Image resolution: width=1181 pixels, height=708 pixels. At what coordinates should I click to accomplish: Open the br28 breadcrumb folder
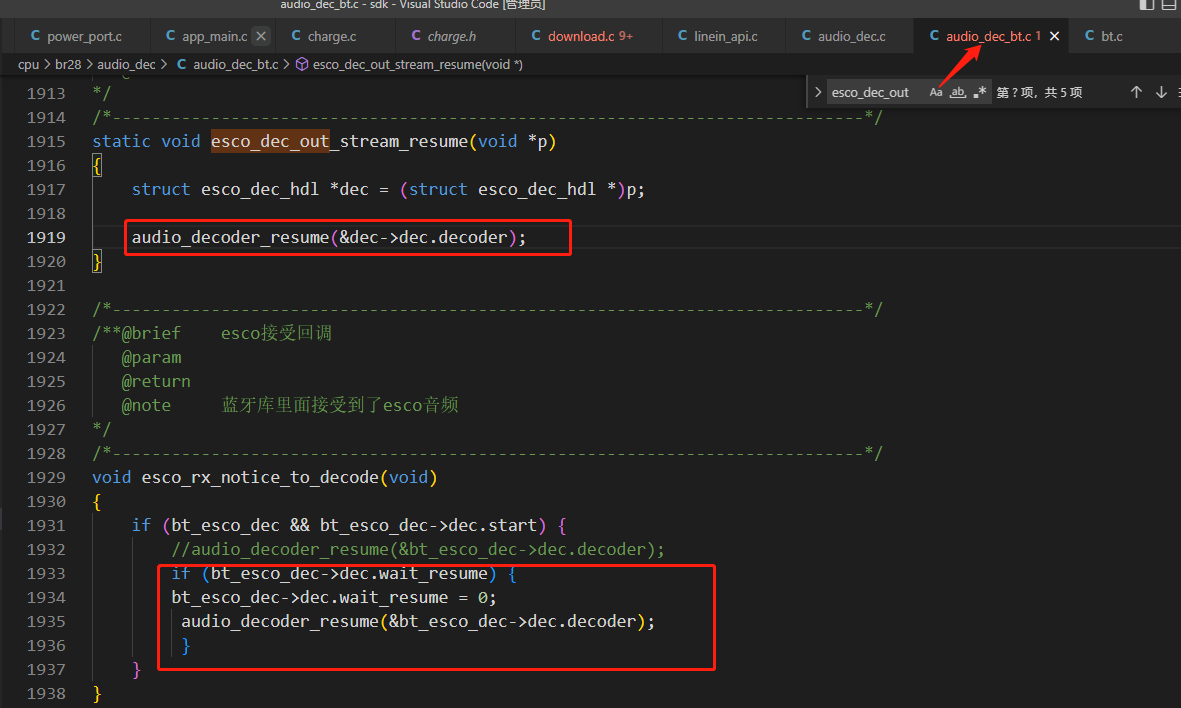[x=68, y=65]
